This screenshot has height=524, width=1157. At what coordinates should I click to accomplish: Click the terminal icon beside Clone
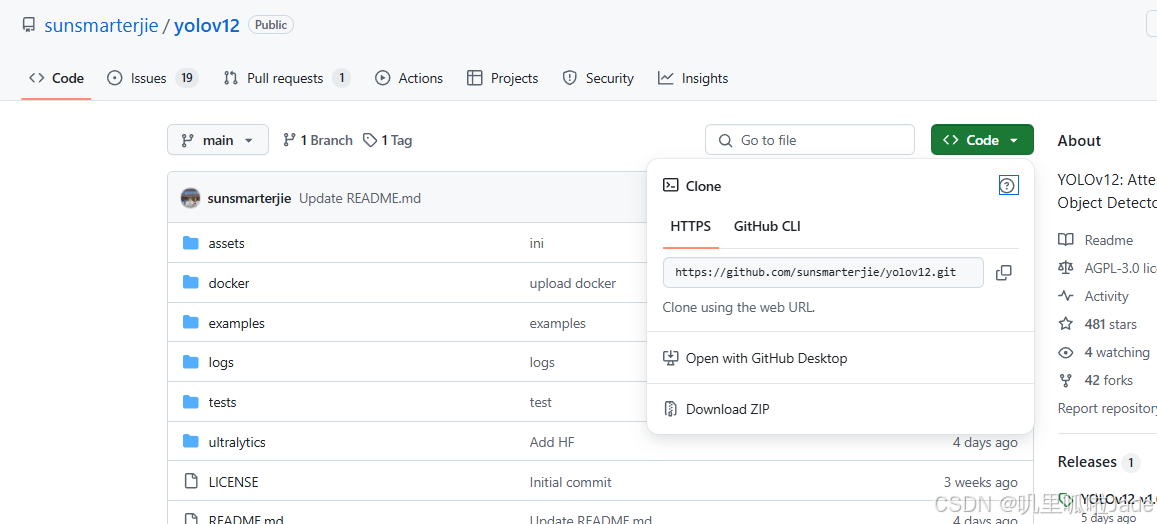[x=670, y=185]
